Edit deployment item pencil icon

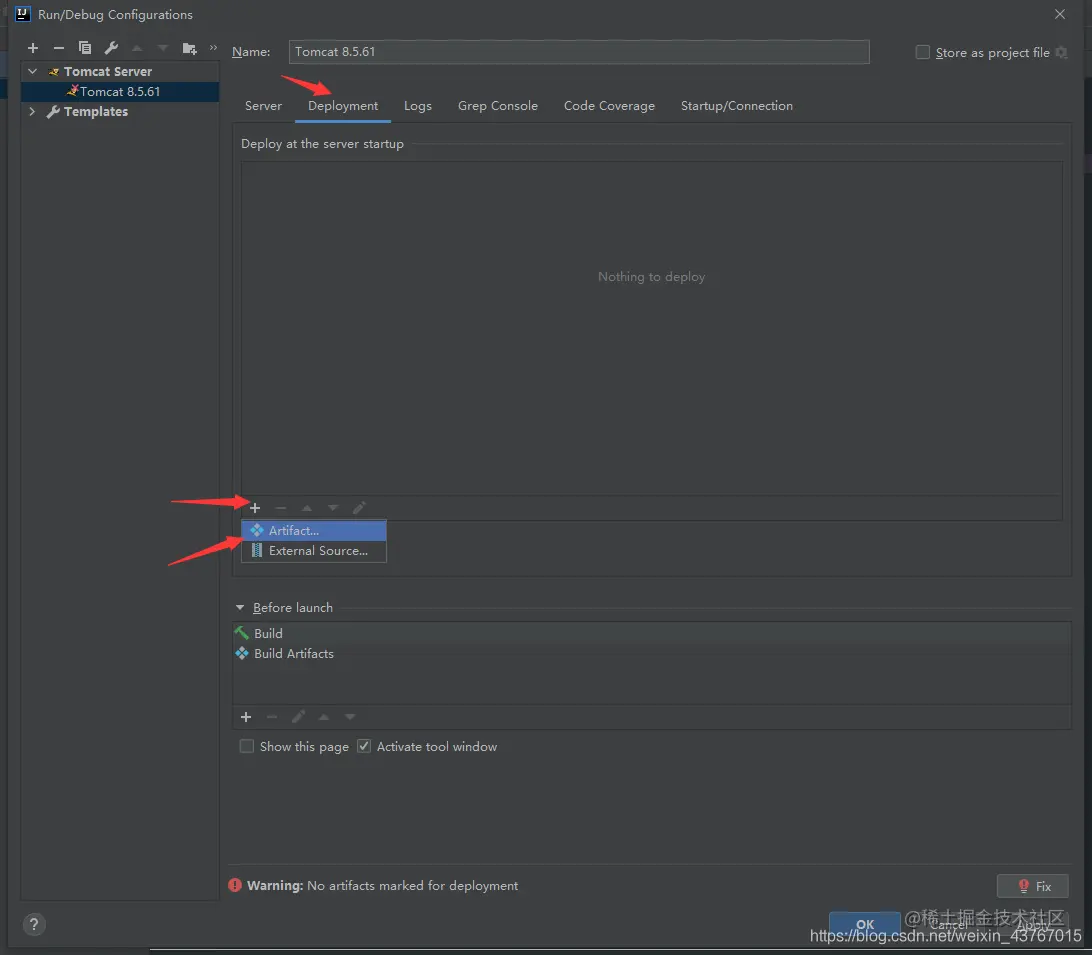point(359,508)
